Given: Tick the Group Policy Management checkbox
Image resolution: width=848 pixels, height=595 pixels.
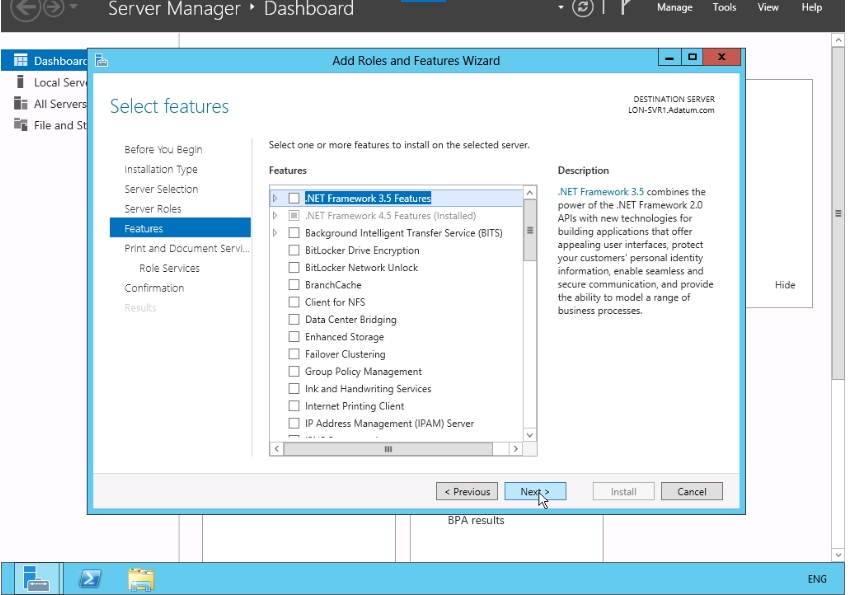Looking at the screenshot, I should [294, 372].
